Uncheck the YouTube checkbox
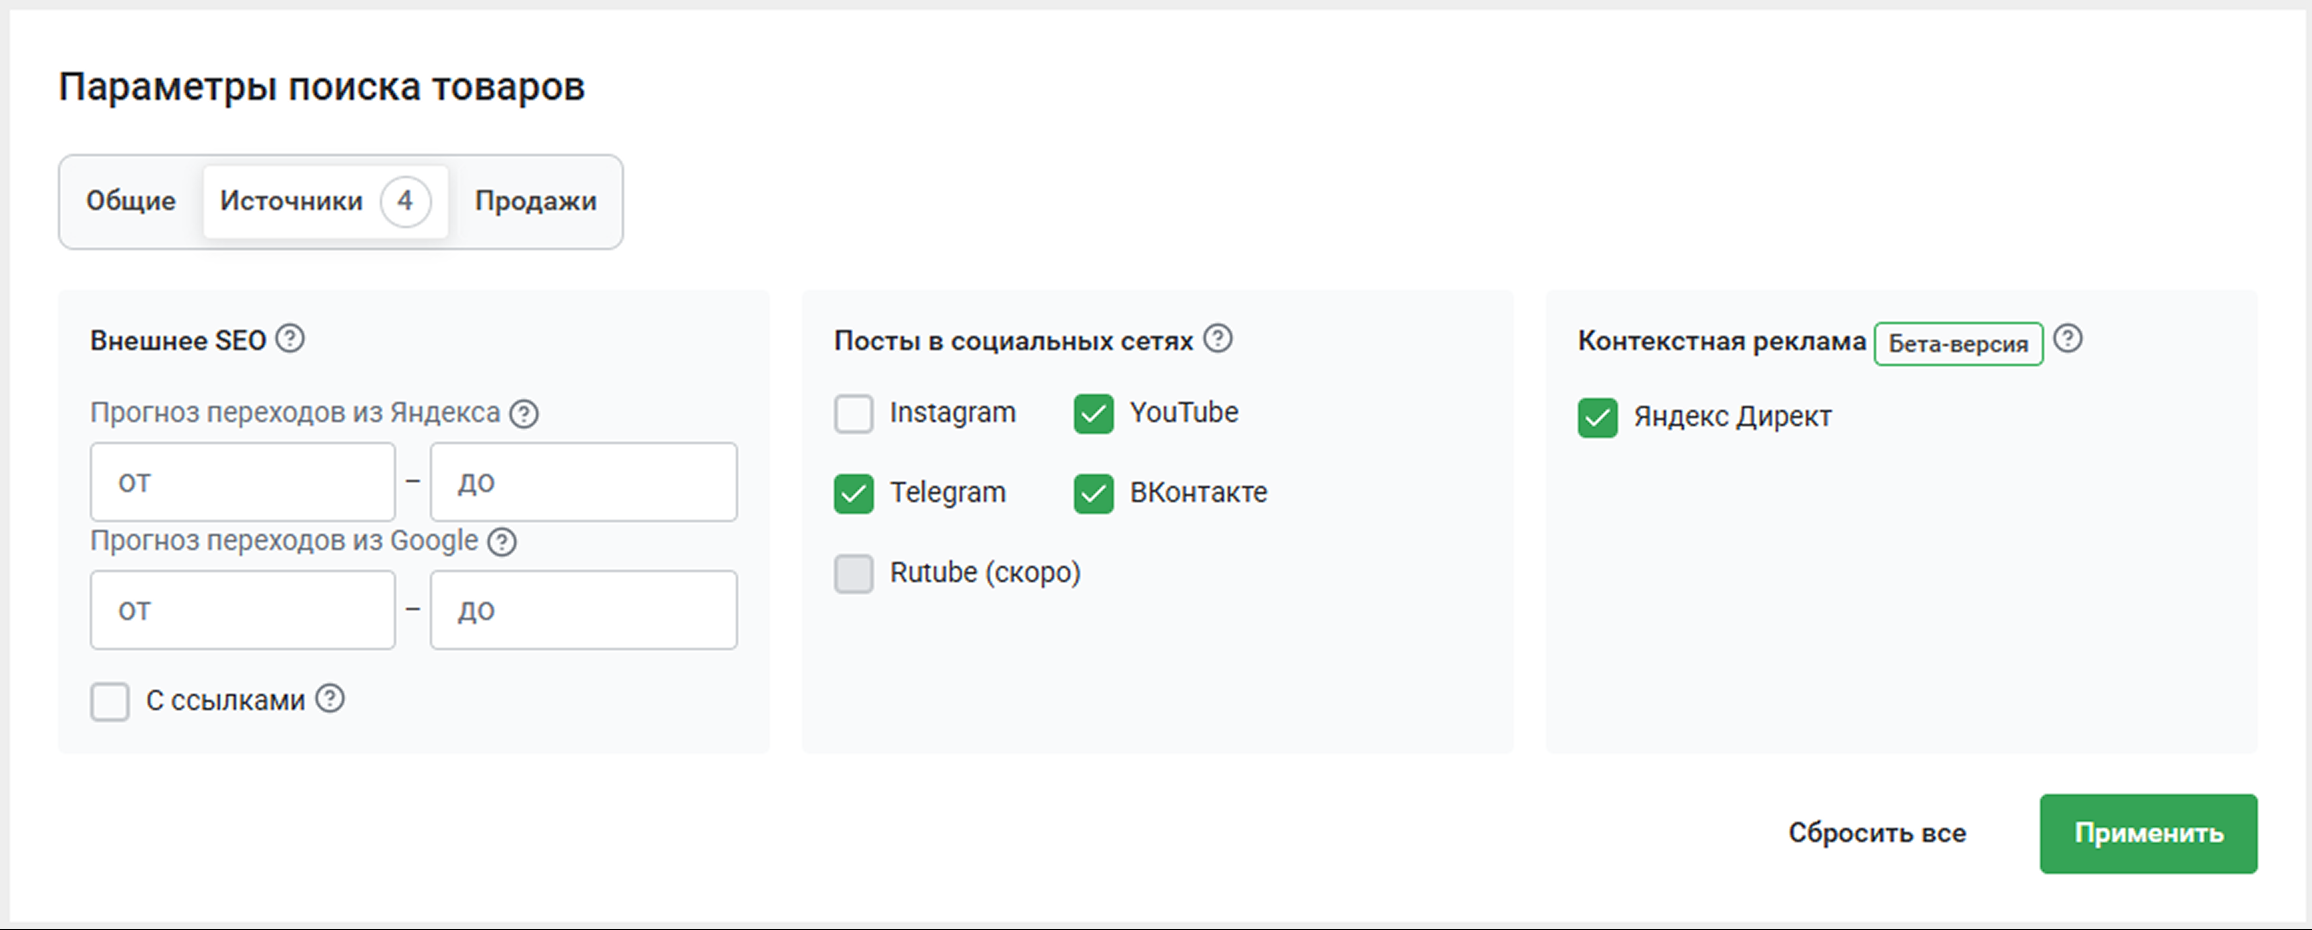The height and width of the screenshot is (930, 2312). tap(1093, 413)
